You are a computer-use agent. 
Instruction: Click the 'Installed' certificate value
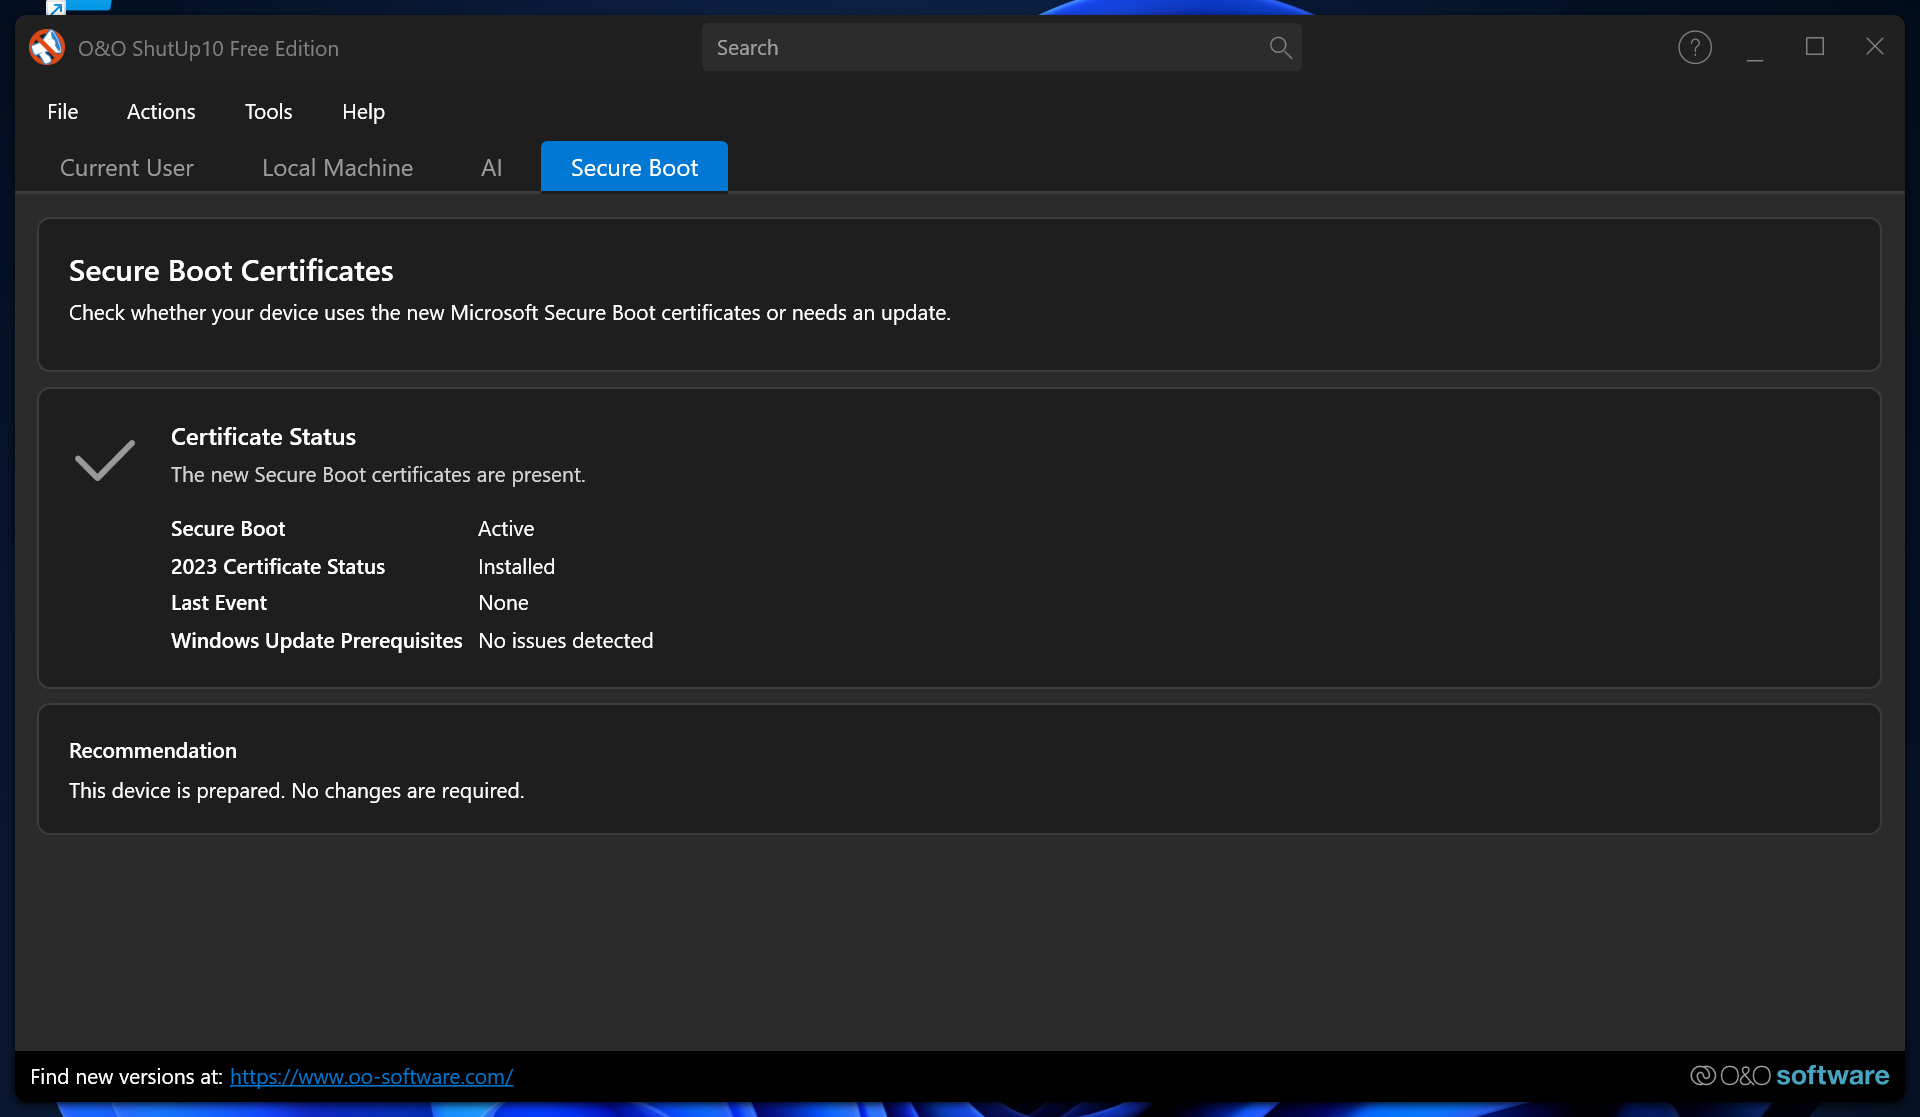pos(516,566)
